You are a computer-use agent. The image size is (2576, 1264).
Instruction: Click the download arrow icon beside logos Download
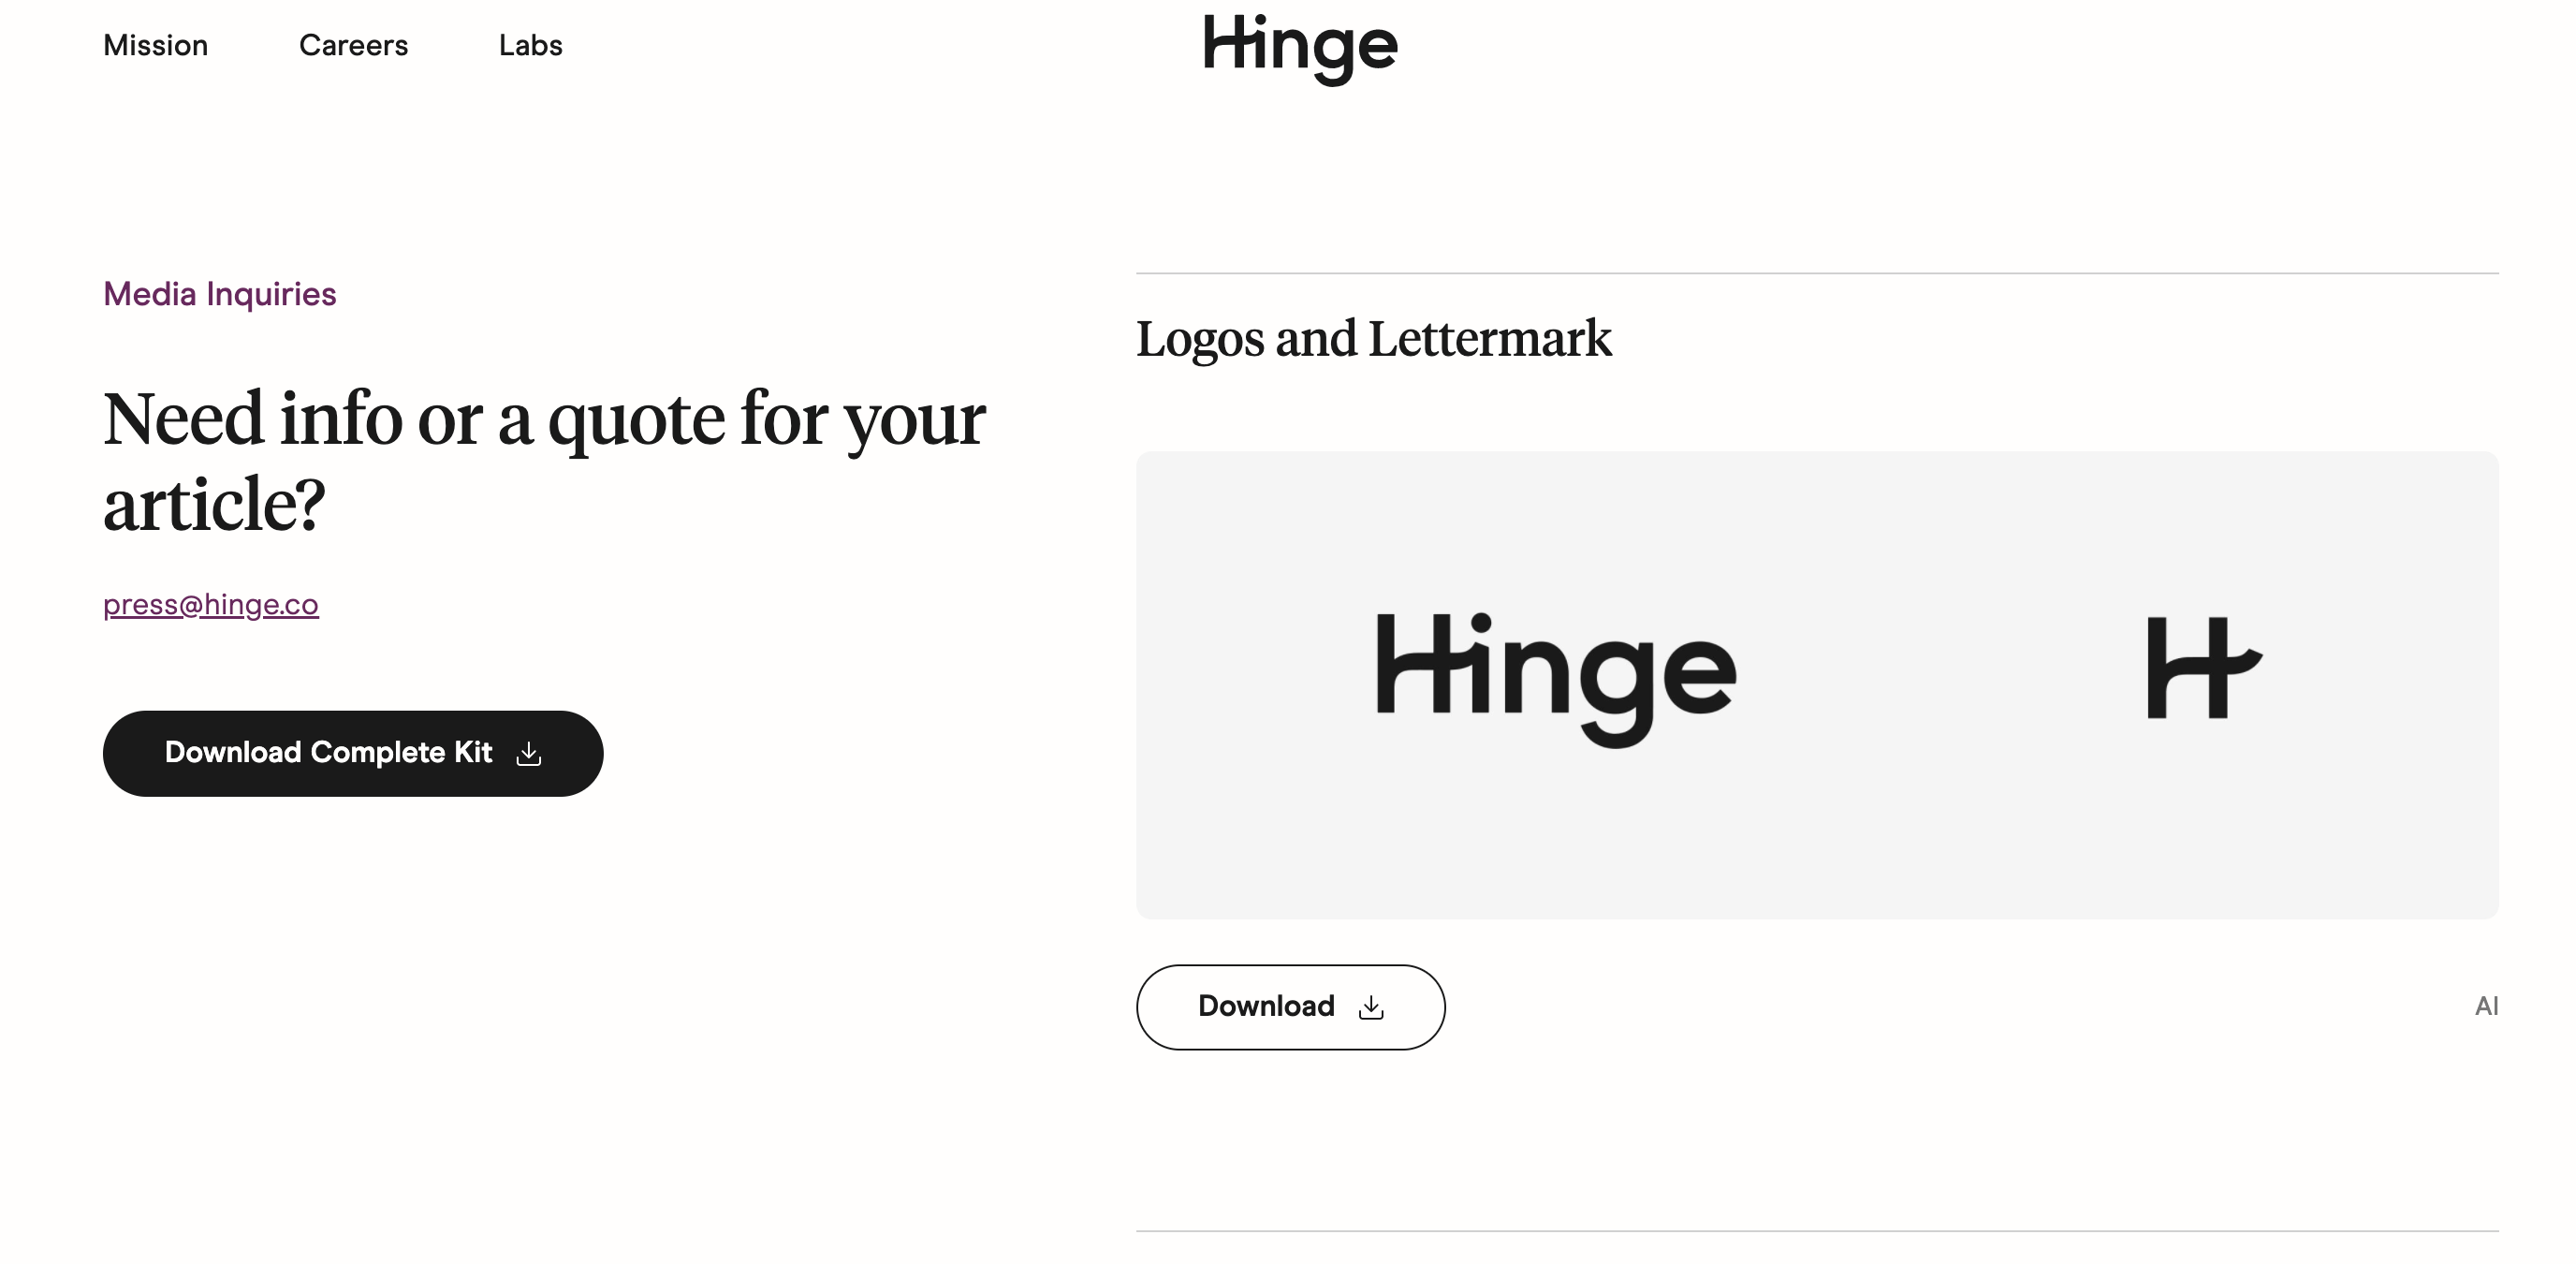point(1371,1007)
